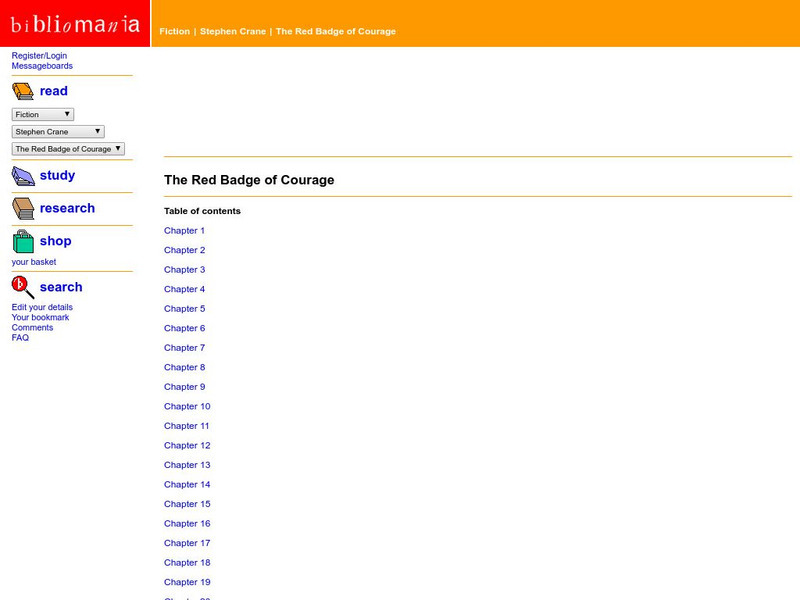View your basket link
The image size is (800, 600).
[34, 262]
